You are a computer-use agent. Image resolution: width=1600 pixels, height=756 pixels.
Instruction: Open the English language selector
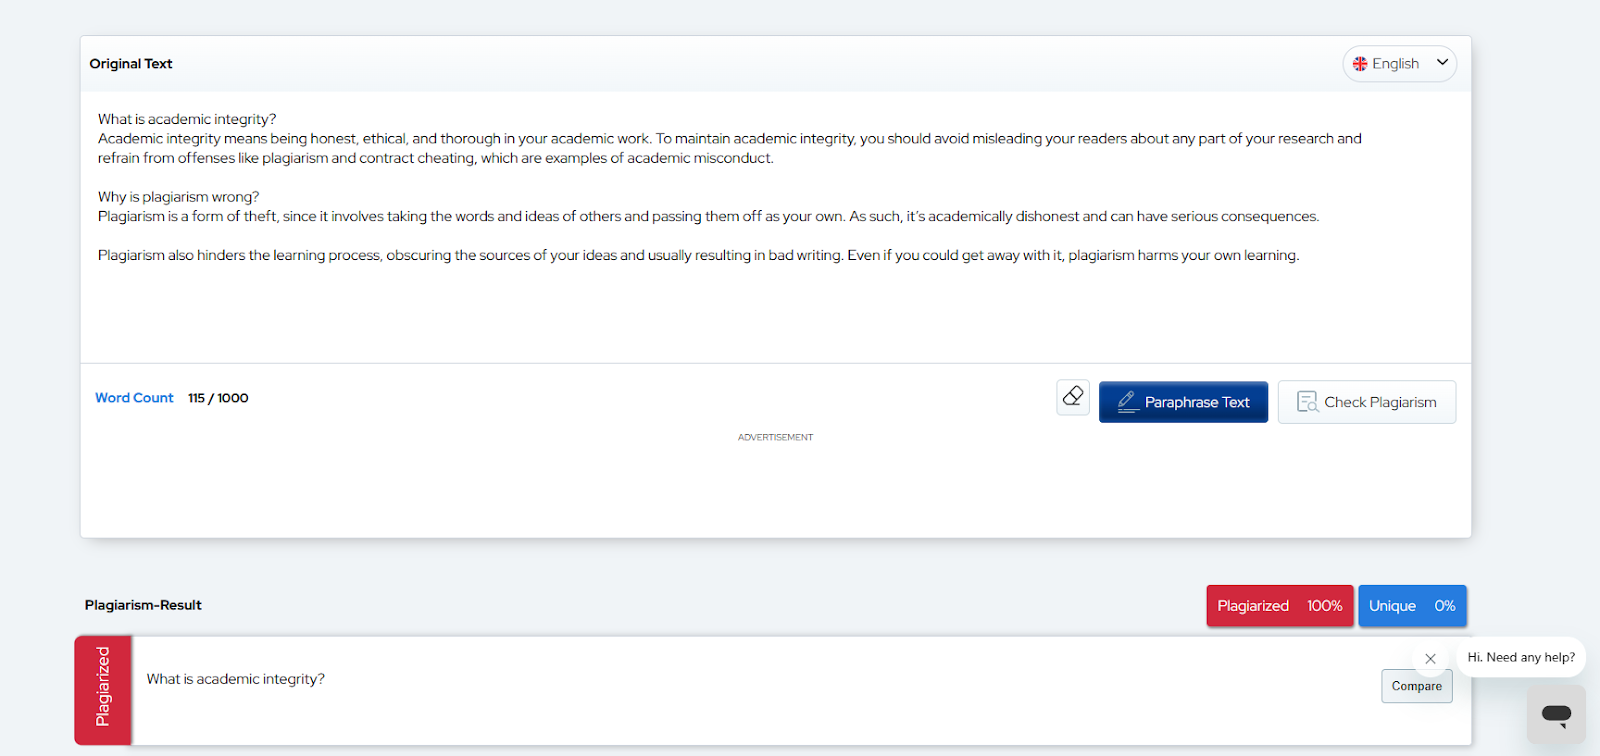tap(1396, 64)
